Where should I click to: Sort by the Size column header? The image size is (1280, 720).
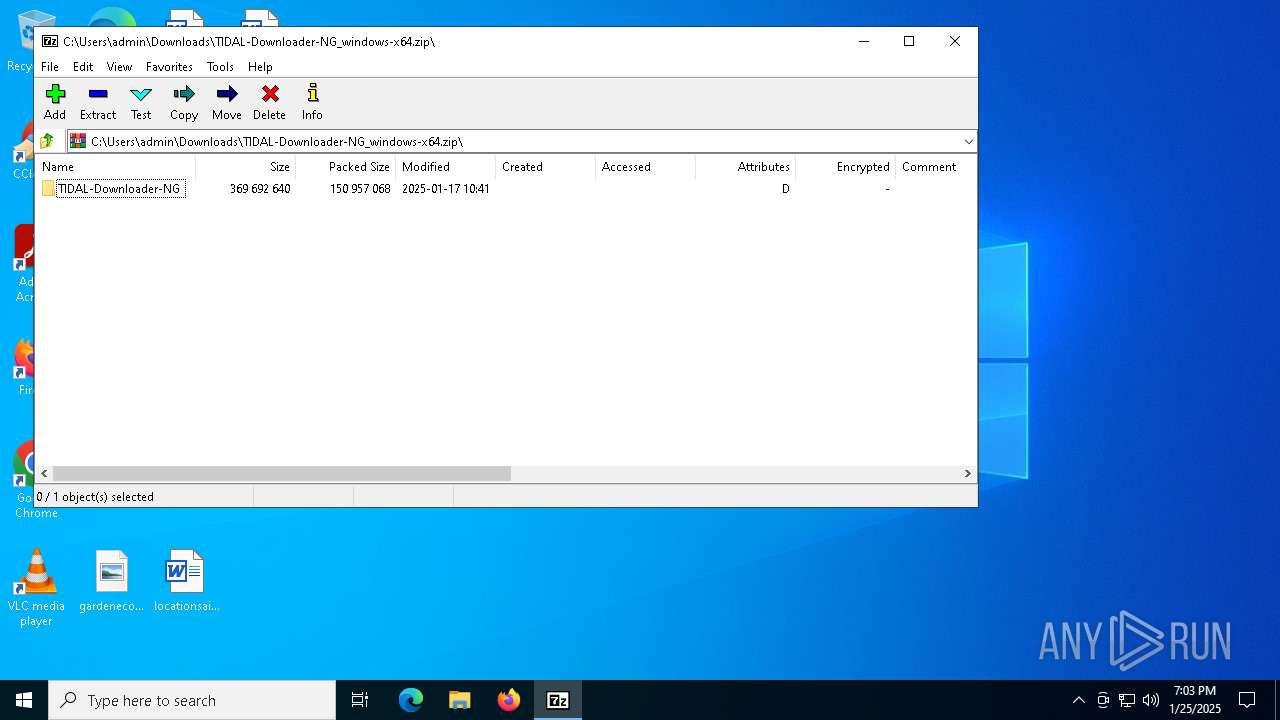(x=245, y=167)
